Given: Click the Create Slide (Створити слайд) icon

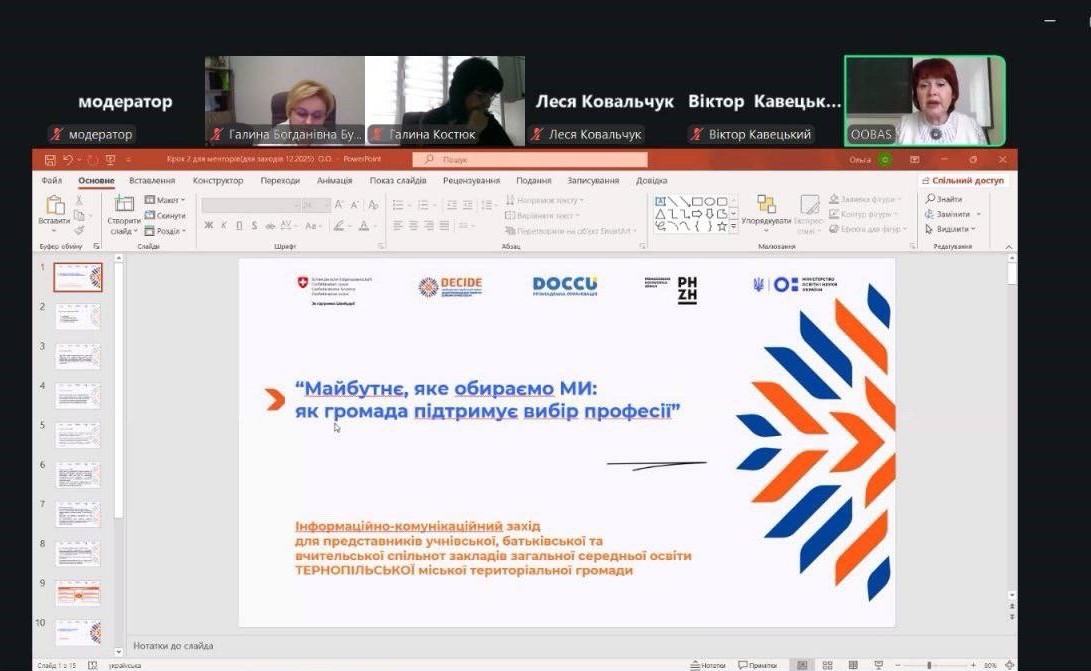Looking at the screenshot, I should click(124, 205).
